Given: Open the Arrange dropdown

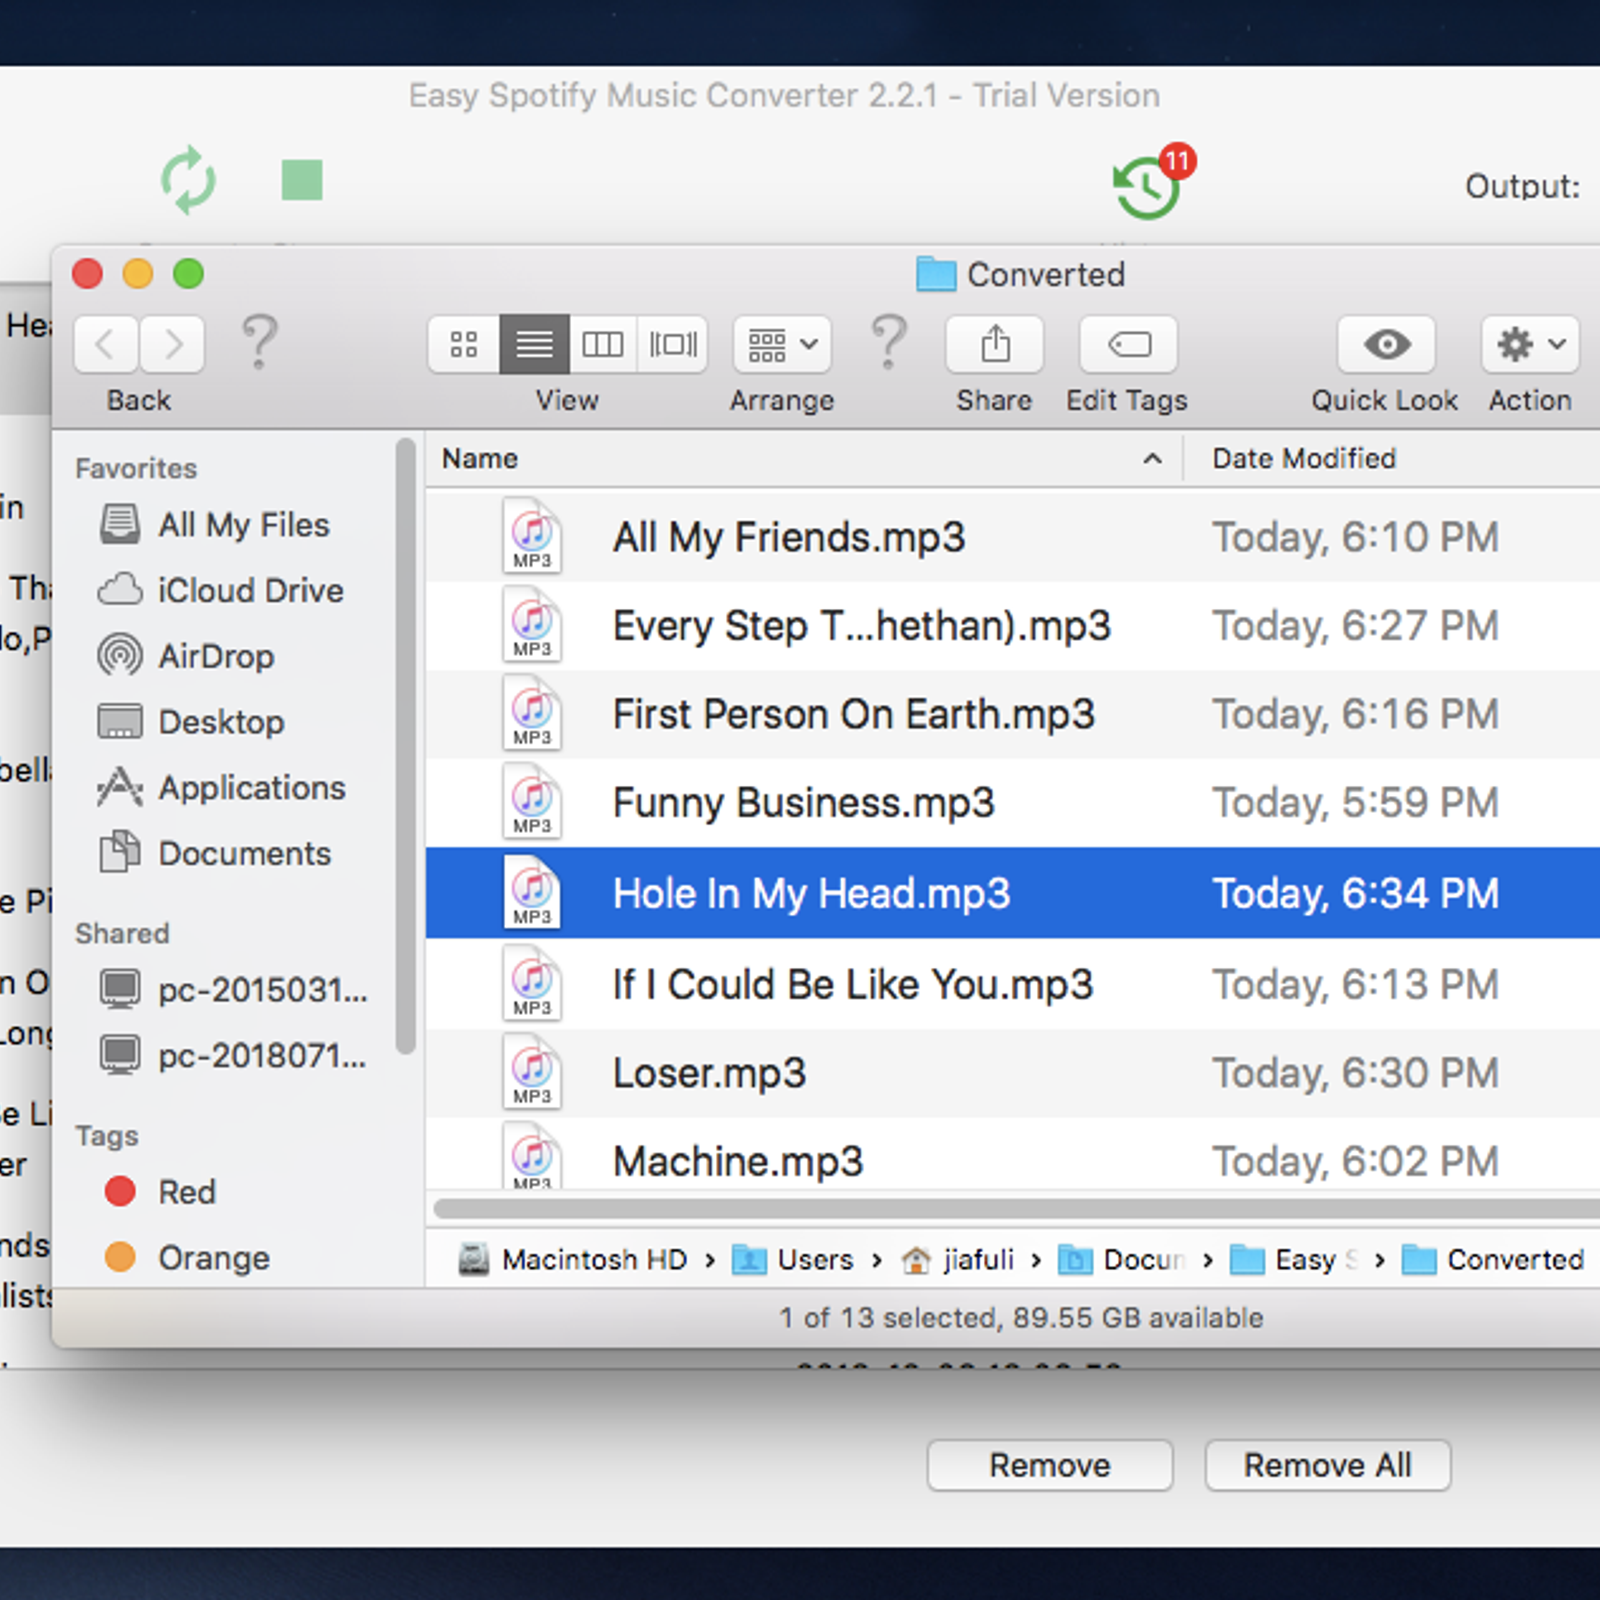Looking at the screenshot, I should click(x=782, y=345).
